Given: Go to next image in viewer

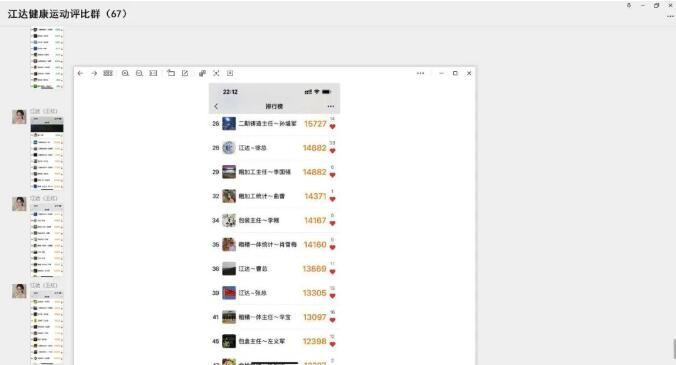Looking at the screenshot, I should 94,73.
